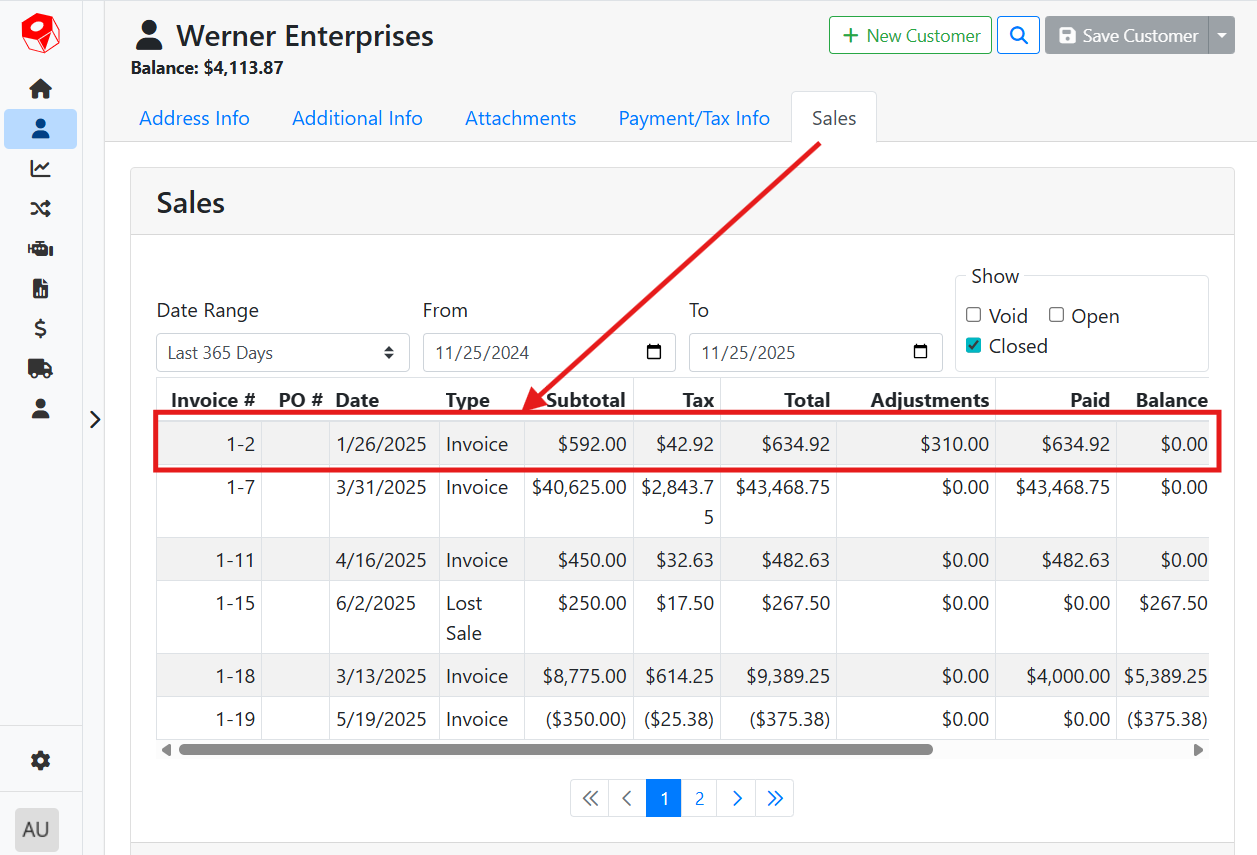Click the New Customer button

(x=910, y=35)
